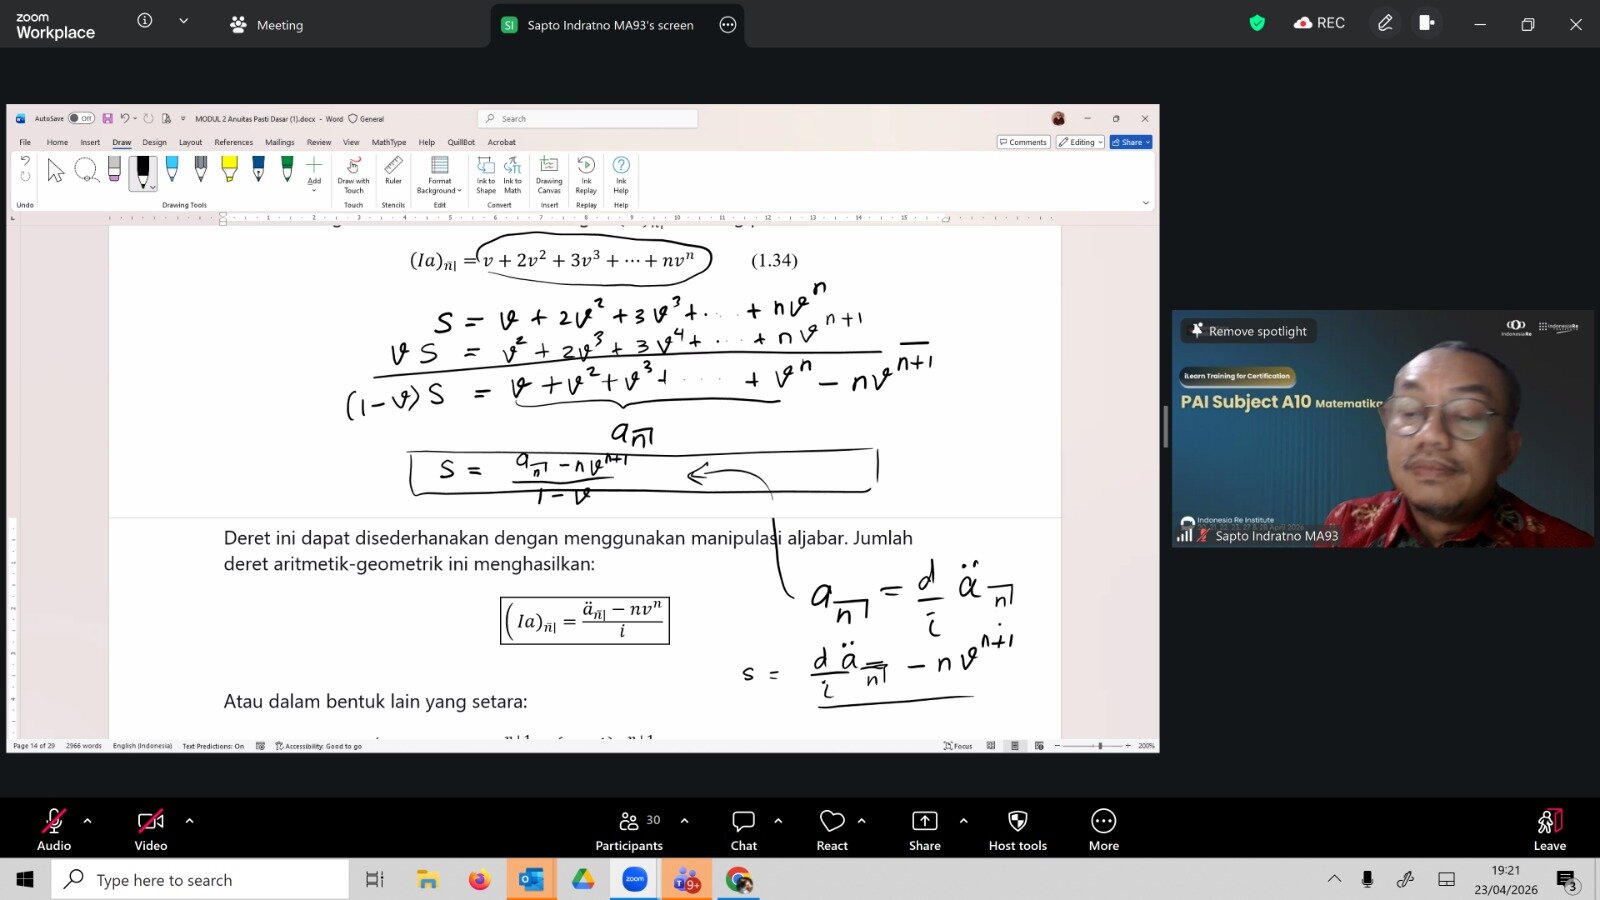Pick the Eraser tool
The width and height of the screenshot is (1600, 900).
[x=114, y=171]
